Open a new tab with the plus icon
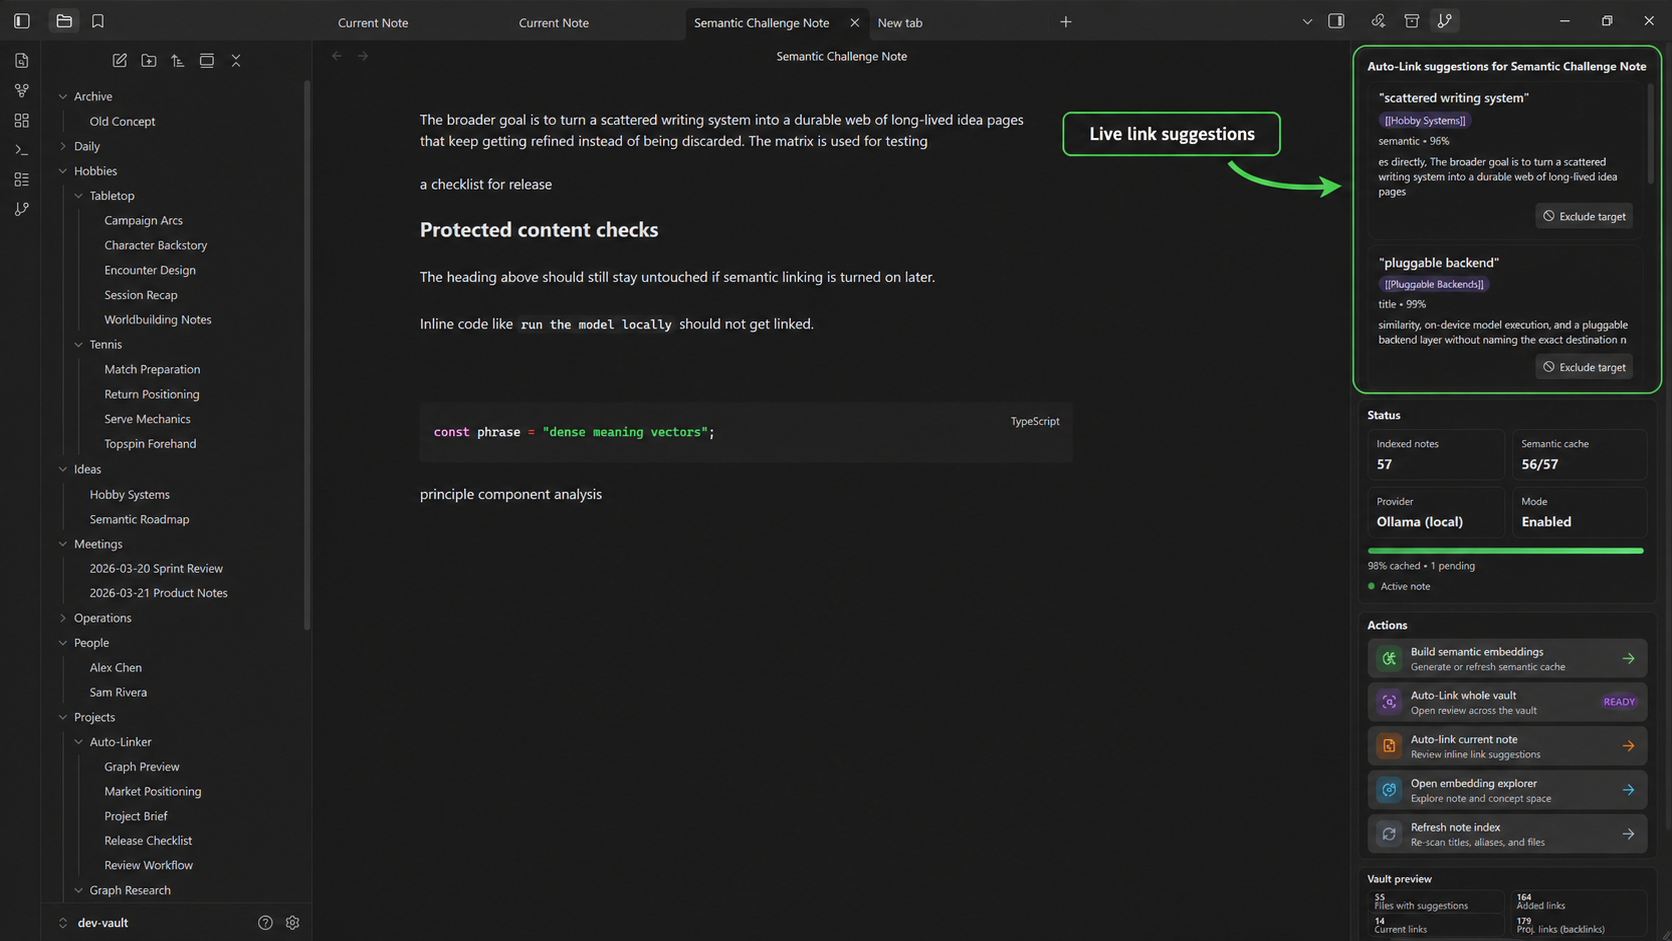The height and width of the screenshot is (941, 1672). (1066, 22)
